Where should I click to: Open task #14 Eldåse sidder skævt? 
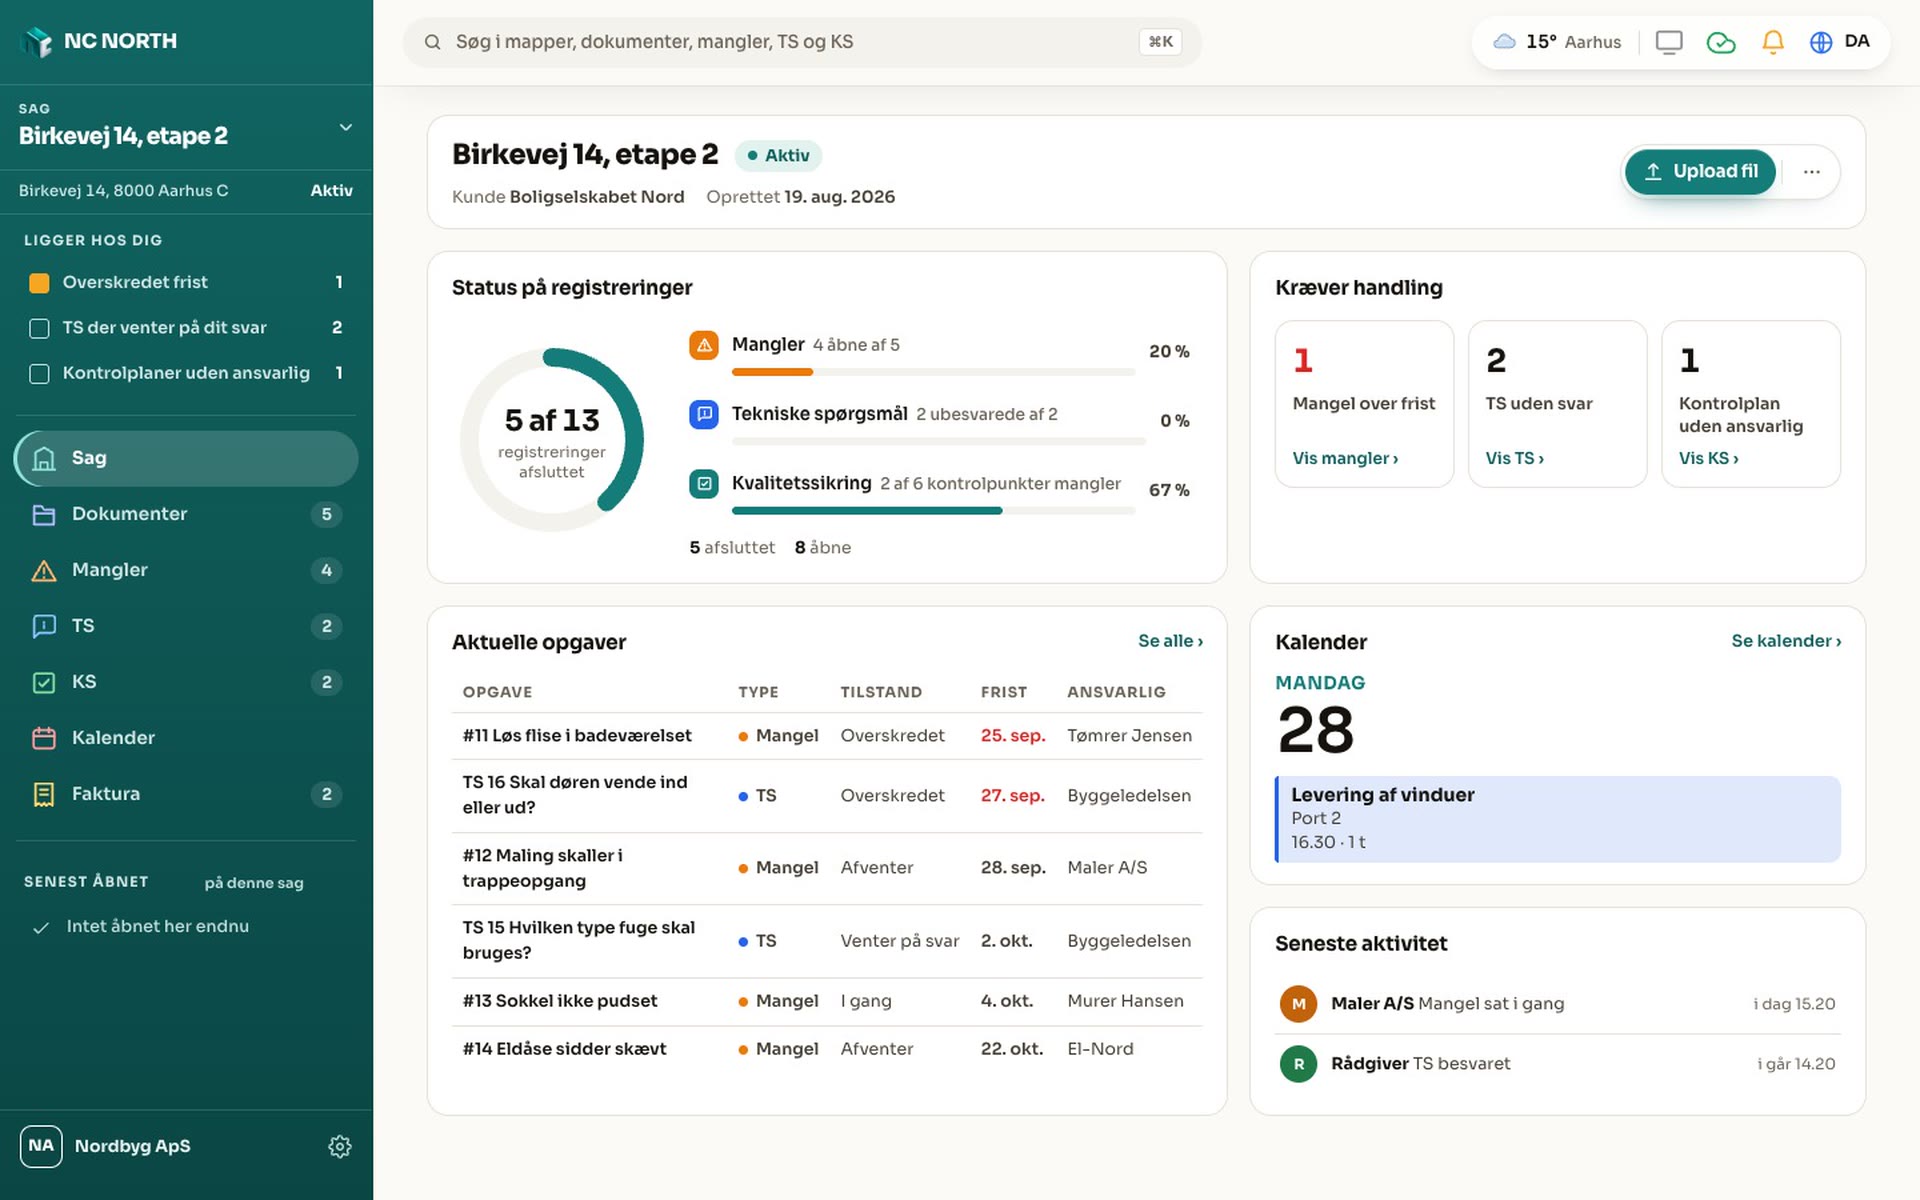pos(827,1049)
